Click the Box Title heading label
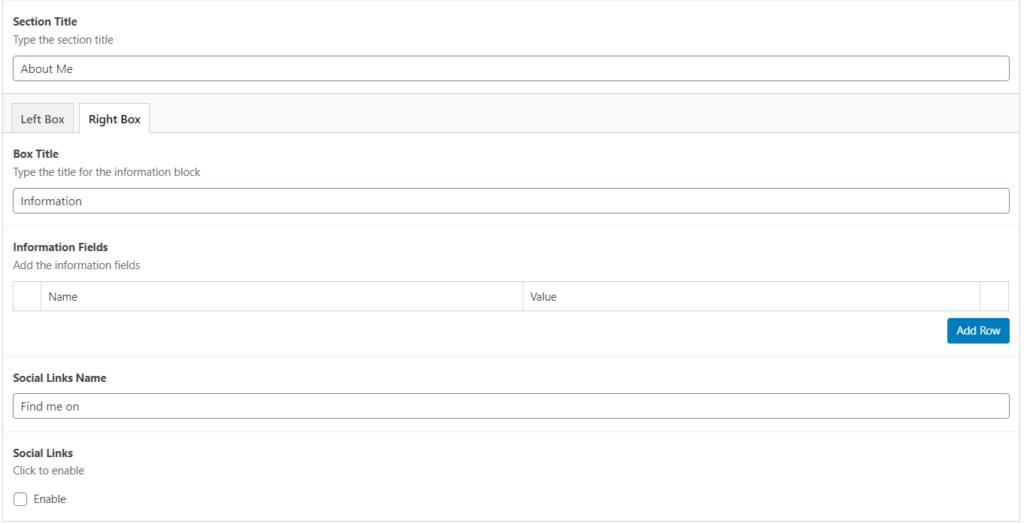 point(36,154)
